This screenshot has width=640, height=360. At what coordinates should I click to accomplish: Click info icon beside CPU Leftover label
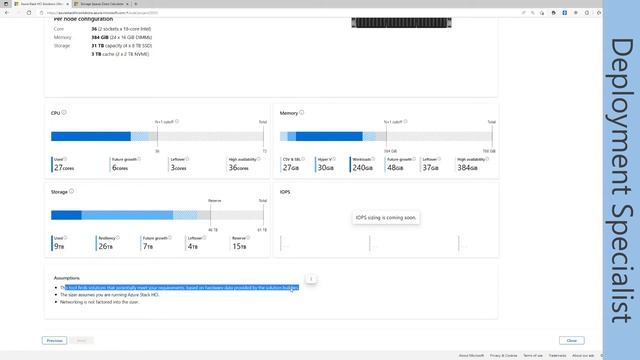point(187,159)
